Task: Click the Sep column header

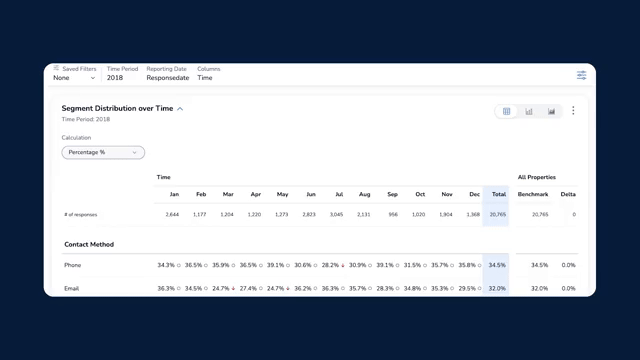Action: point(393,194)
